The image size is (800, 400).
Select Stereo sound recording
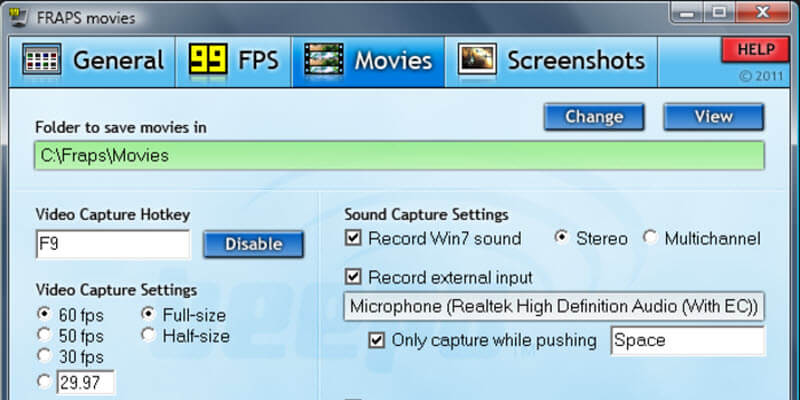point(561,238)
